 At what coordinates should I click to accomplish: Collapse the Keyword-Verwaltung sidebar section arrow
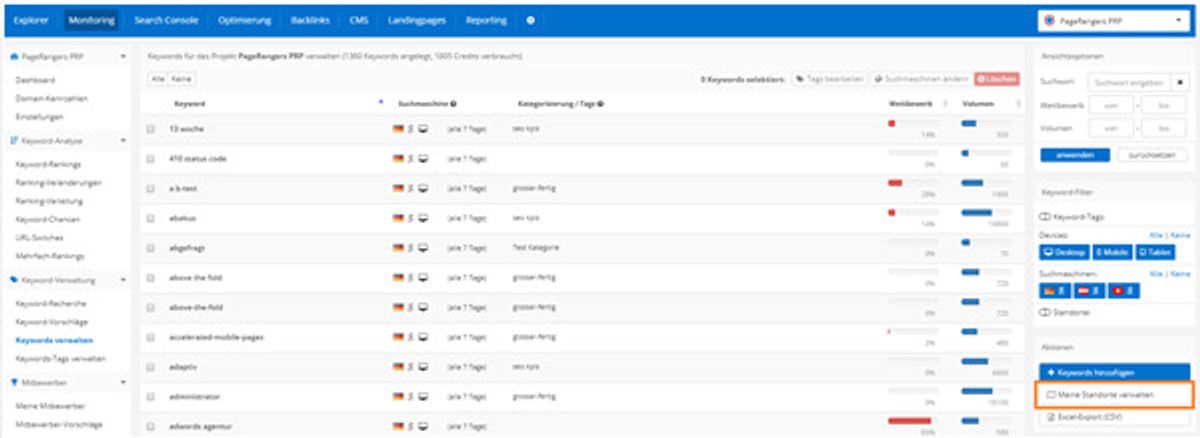122,281
